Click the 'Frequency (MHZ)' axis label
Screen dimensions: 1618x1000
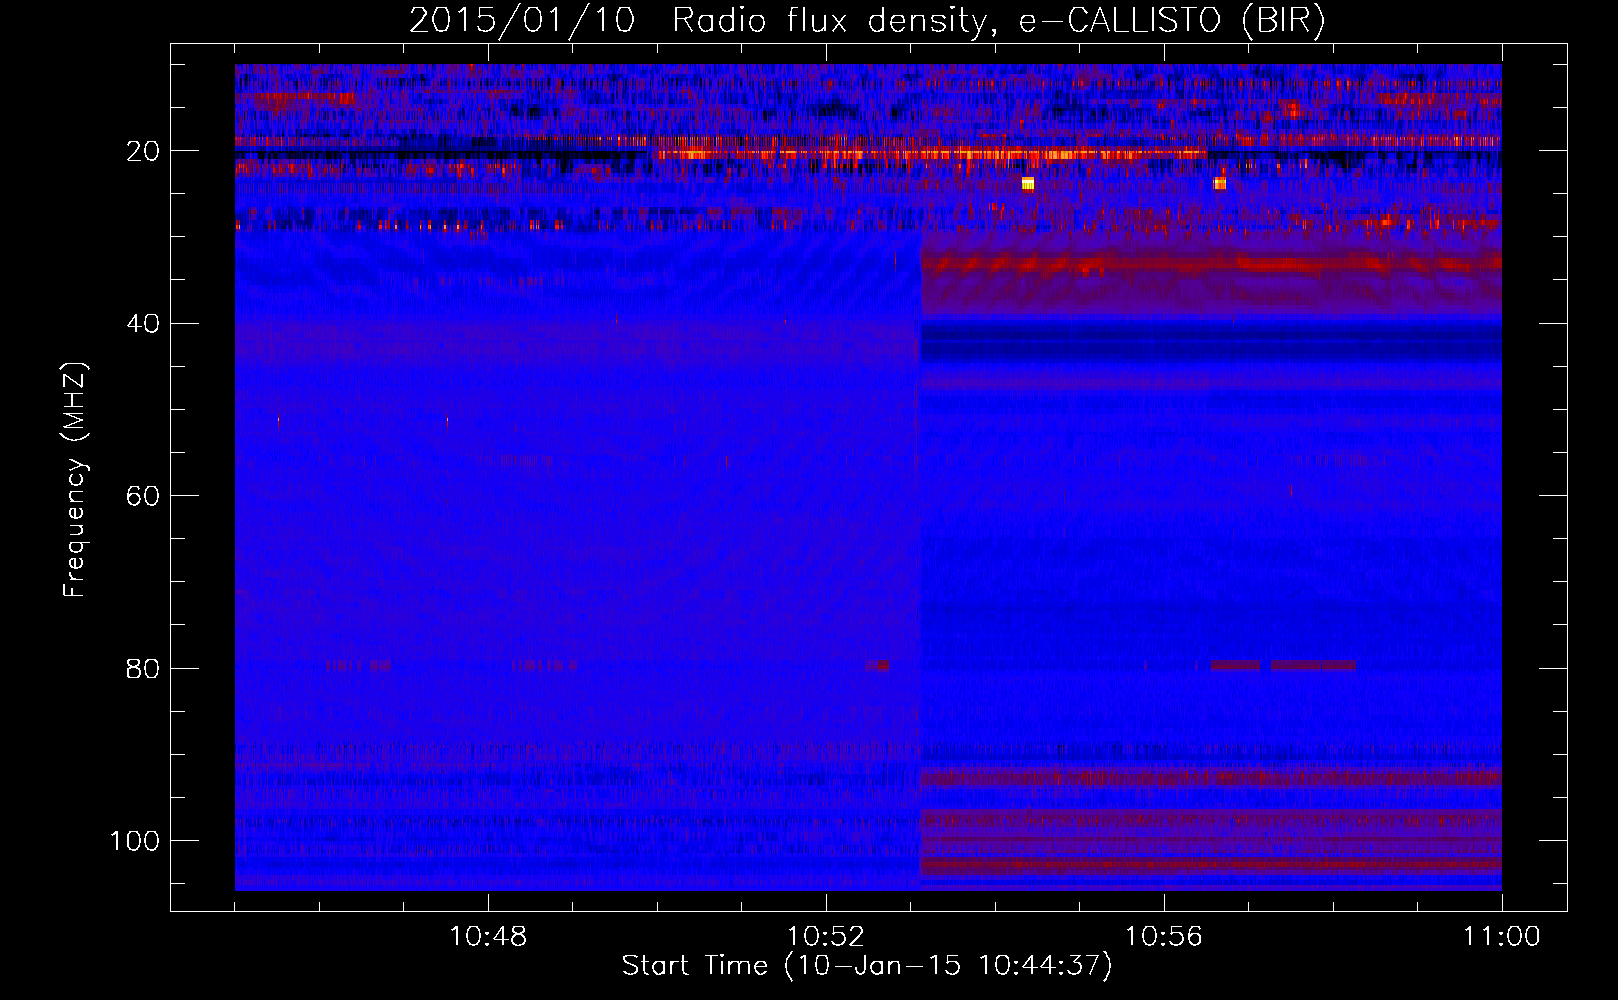point(76,479)
